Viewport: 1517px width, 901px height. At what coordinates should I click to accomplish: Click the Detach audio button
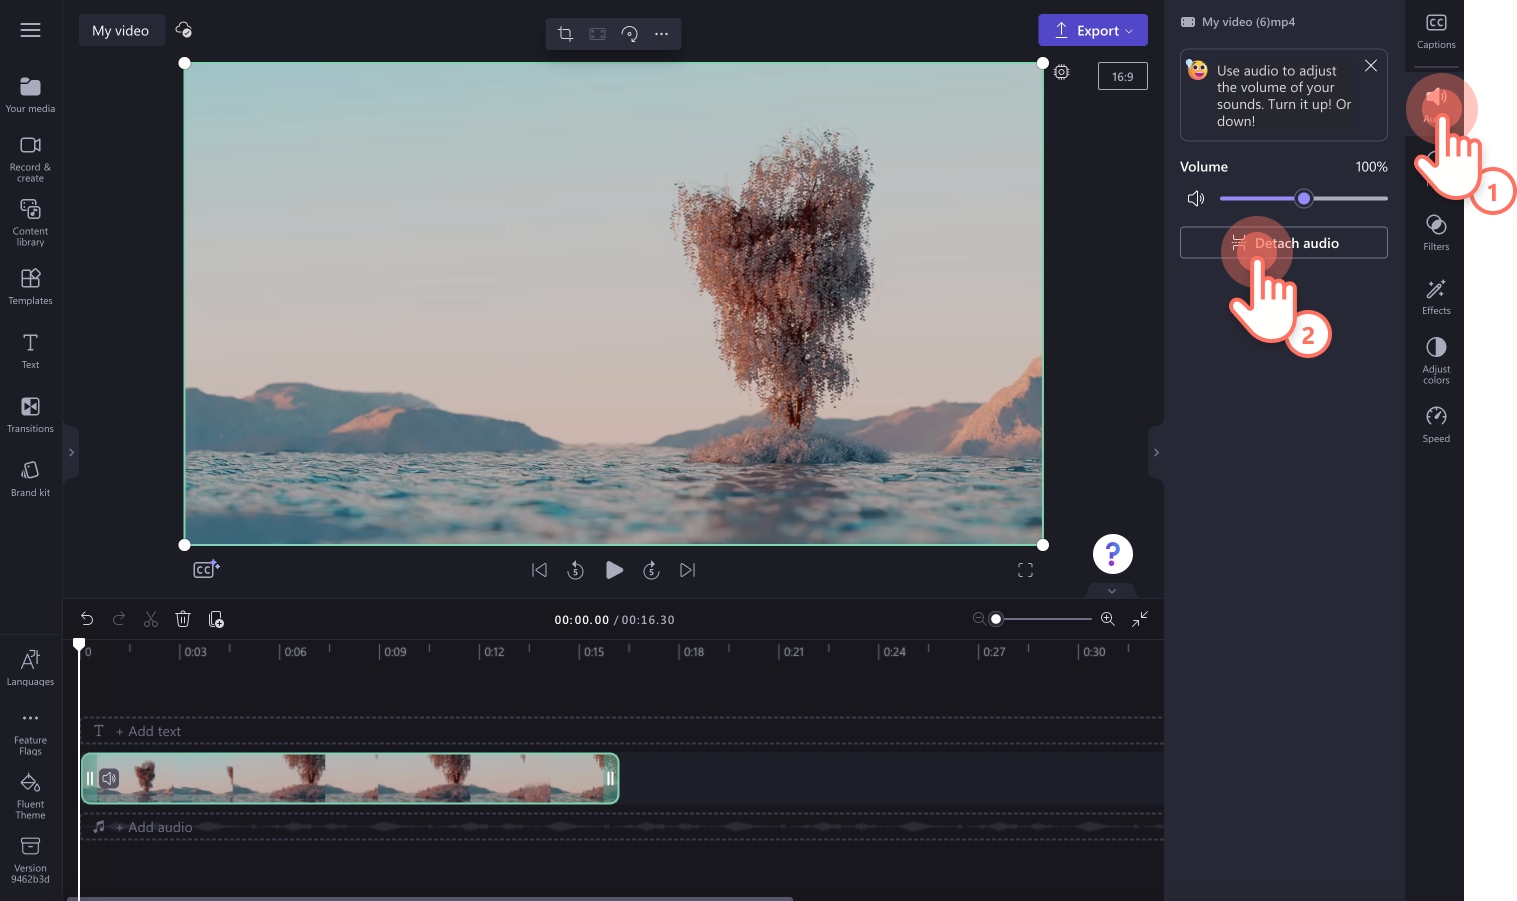click(1284, 243)
